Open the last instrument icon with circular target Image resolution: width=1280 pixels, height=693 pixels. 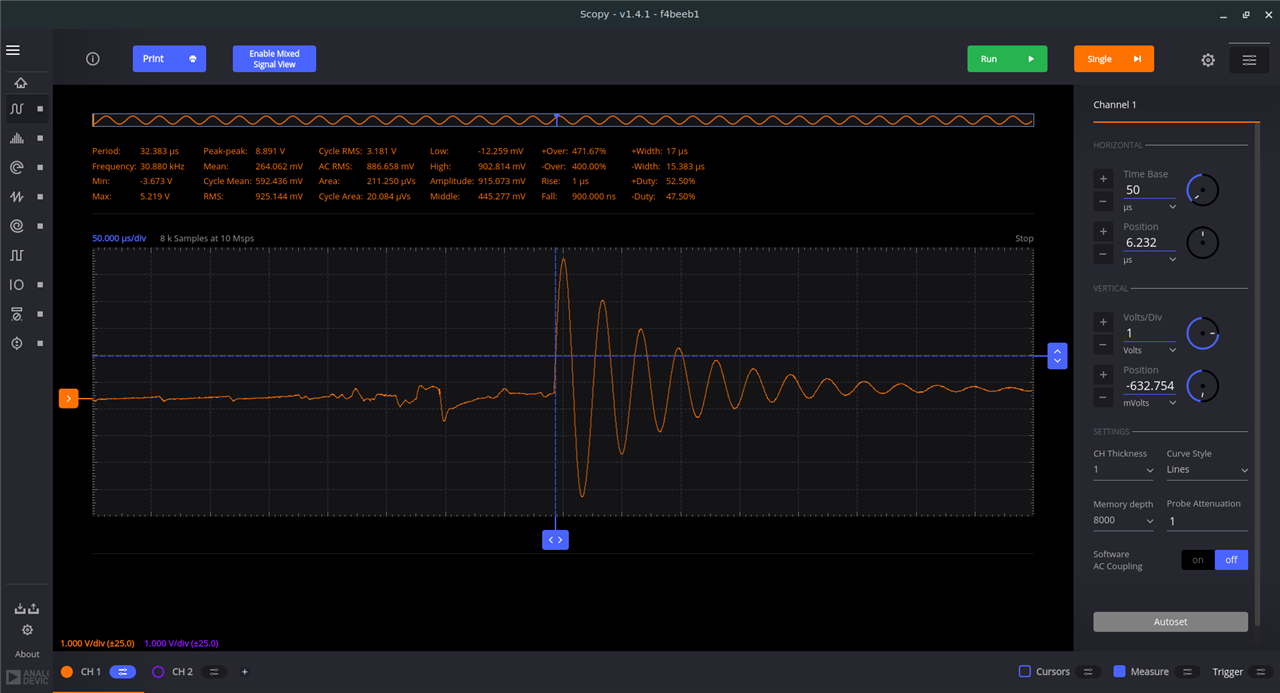[17, 343]
